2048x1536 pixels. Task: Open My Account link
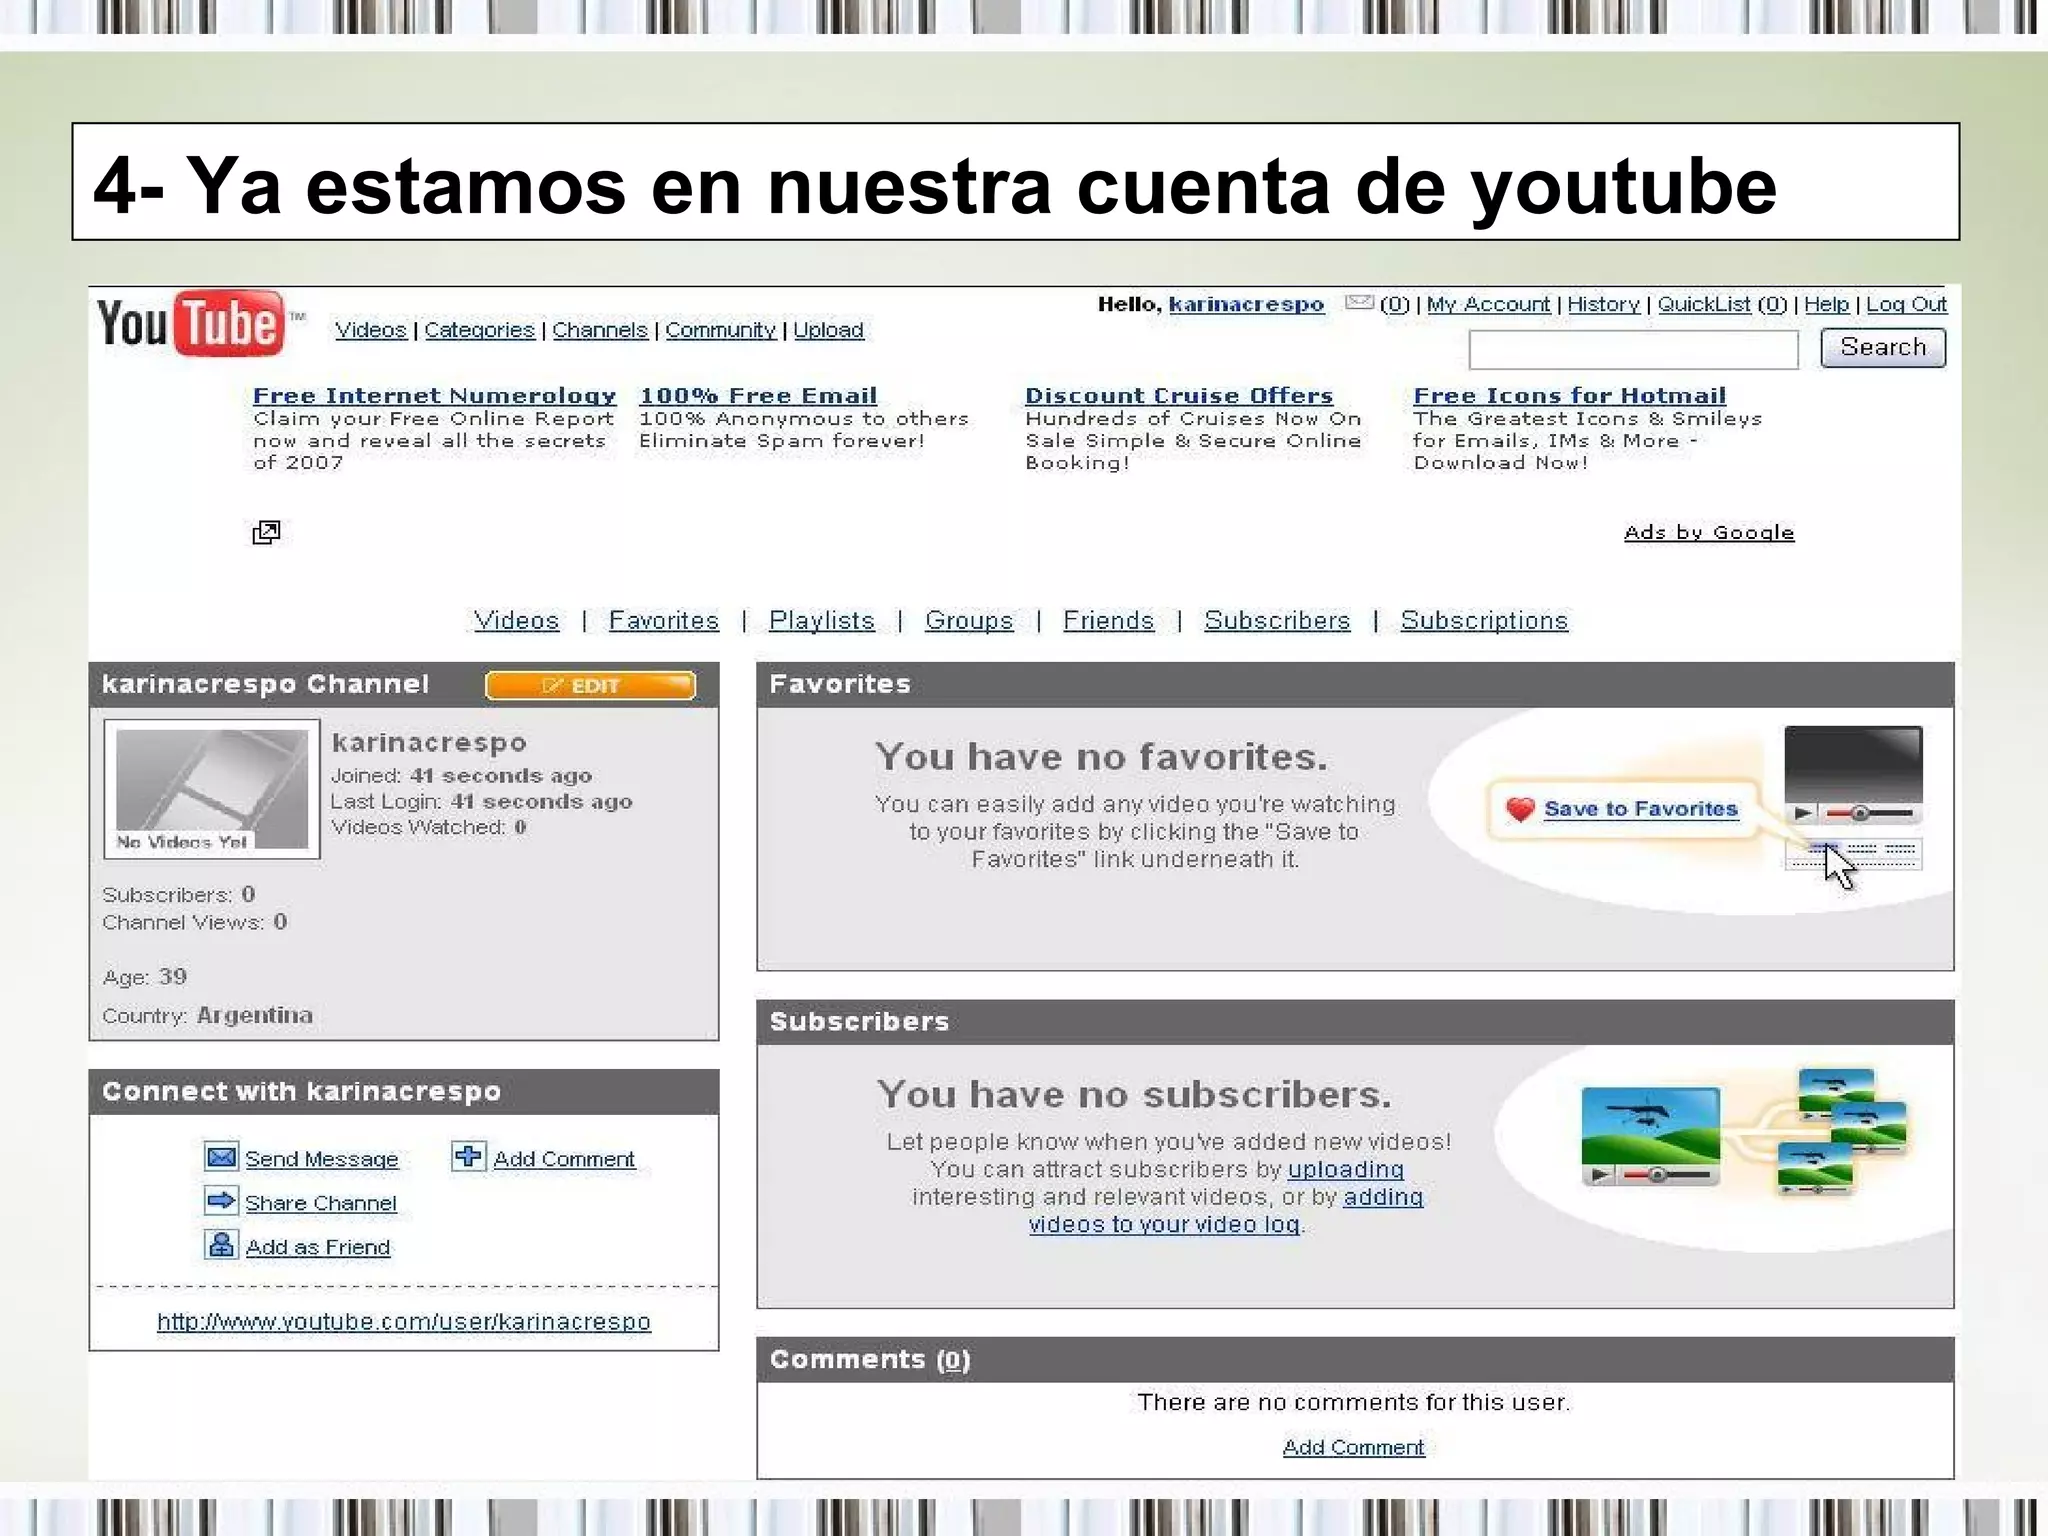1488,304
